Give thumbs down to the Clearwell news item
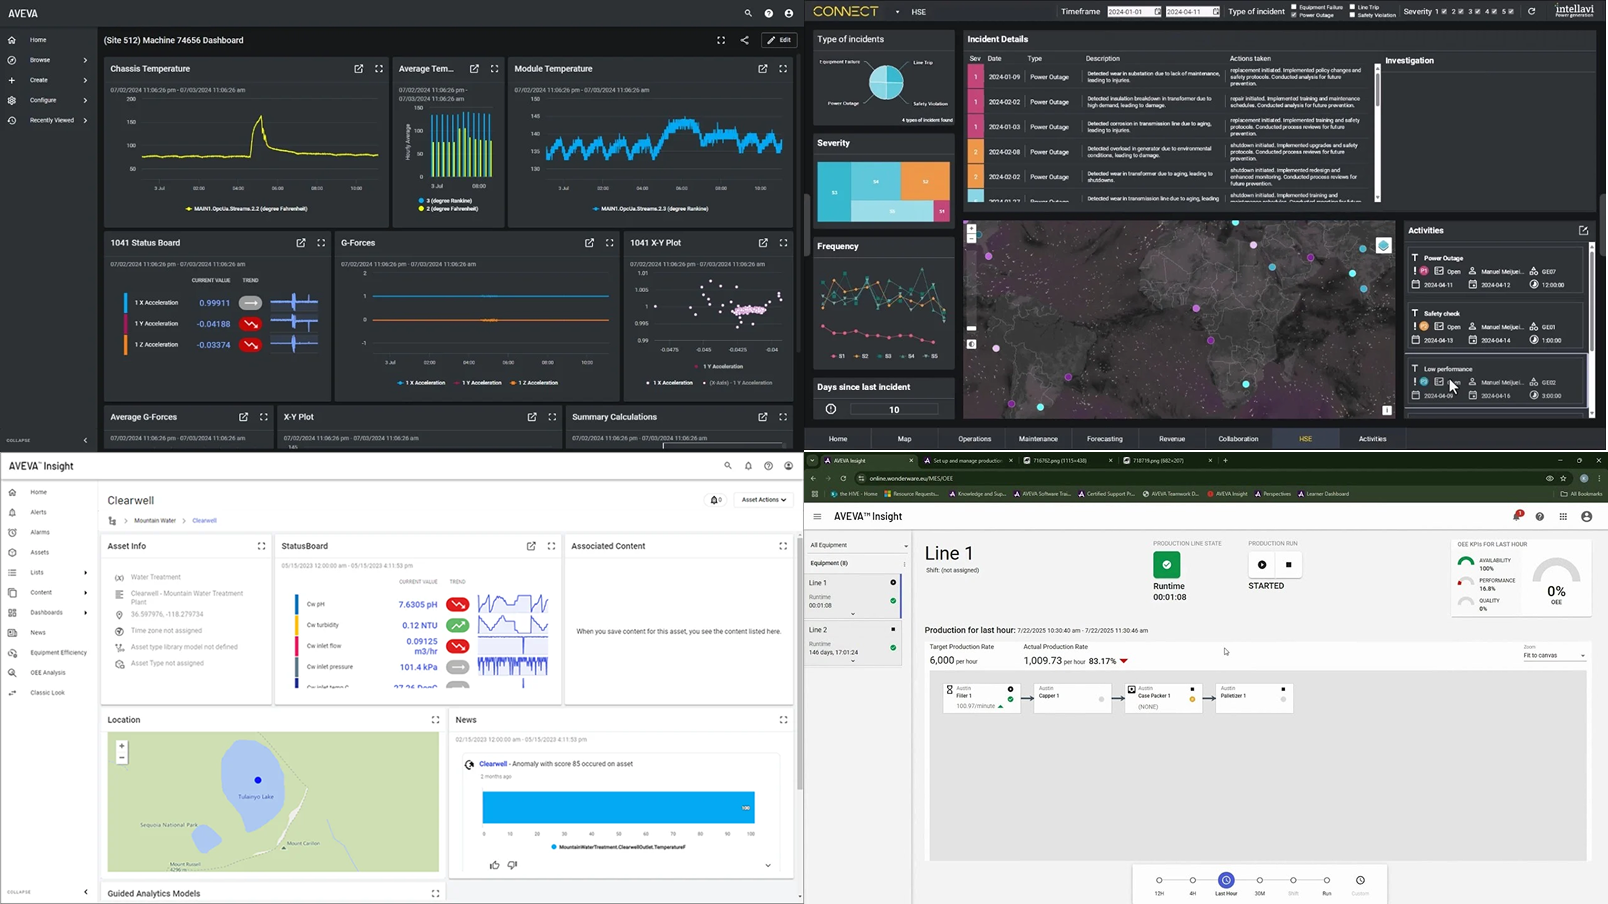This screenshot has width=1608, height=904. (x=512, y=865)
